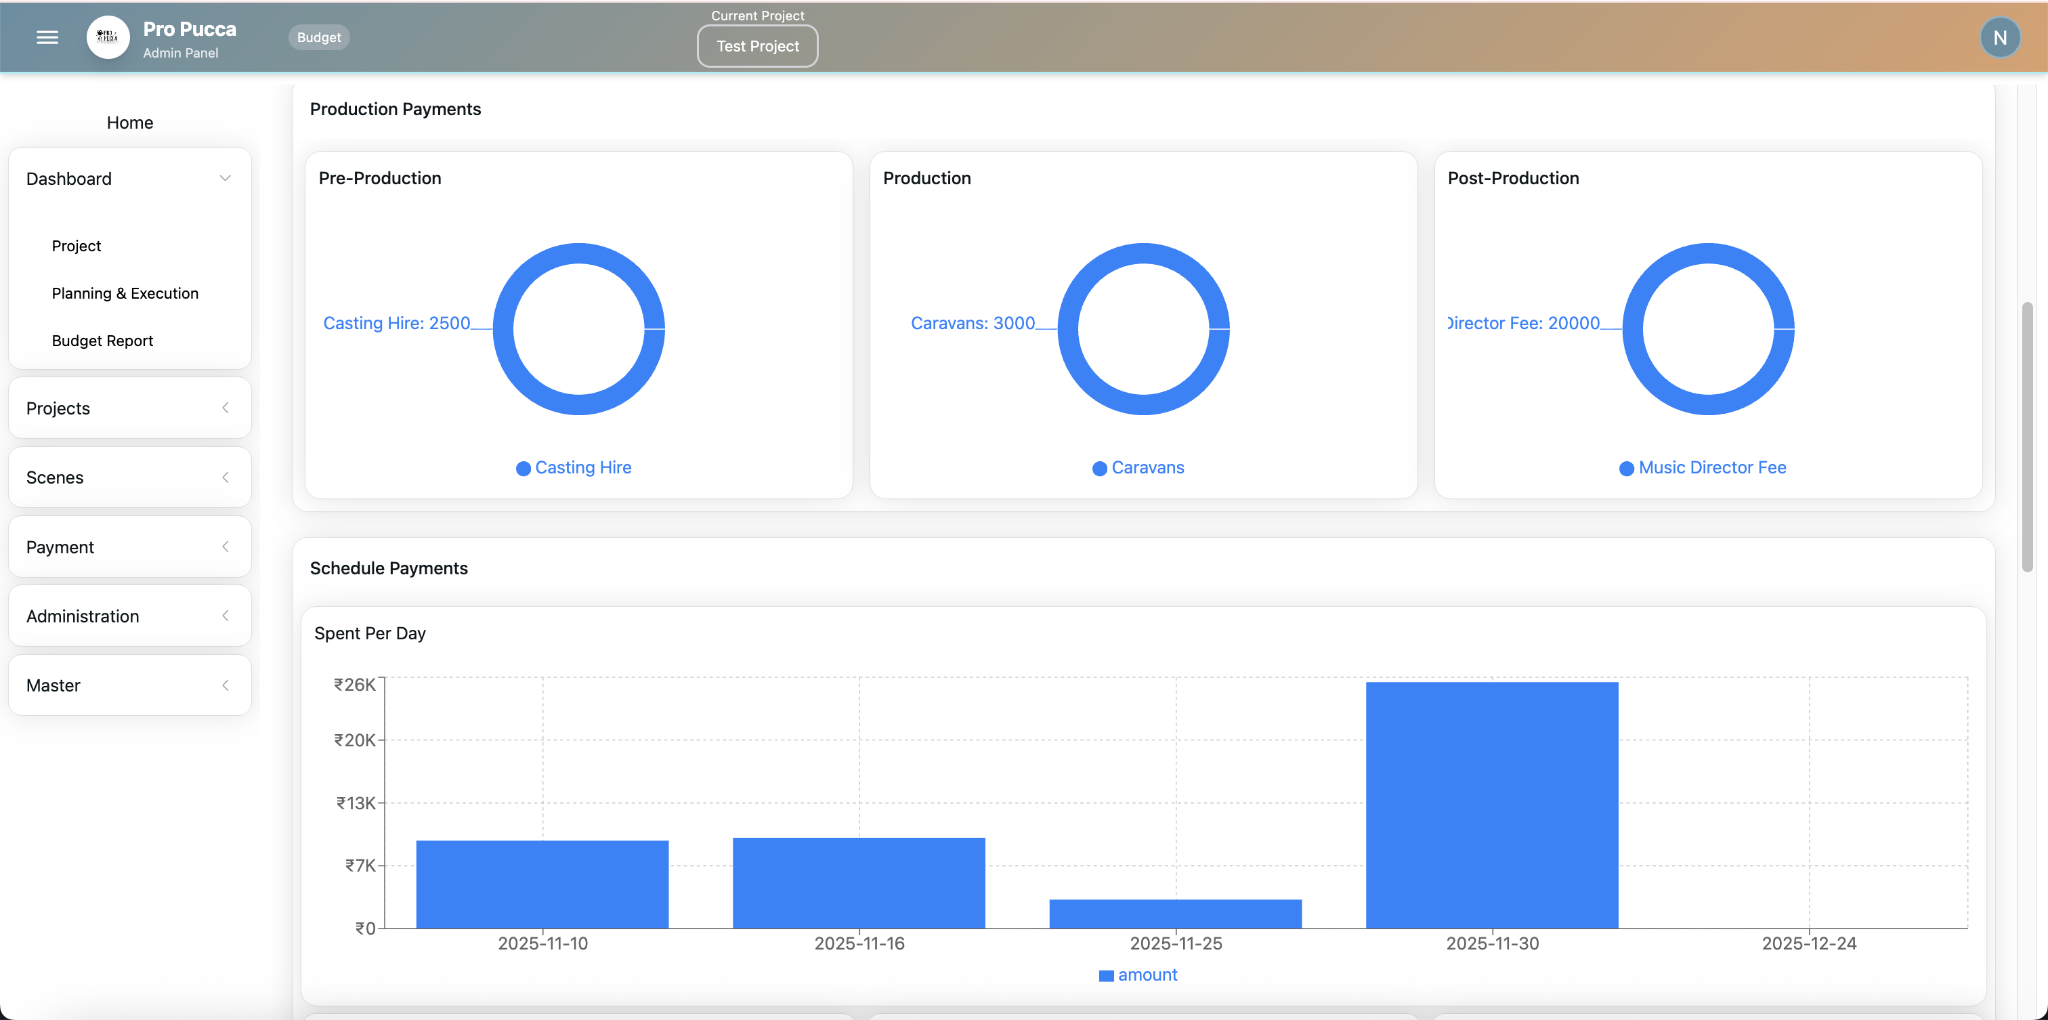Open the hamburger menu icon

(x=47, y=37)
